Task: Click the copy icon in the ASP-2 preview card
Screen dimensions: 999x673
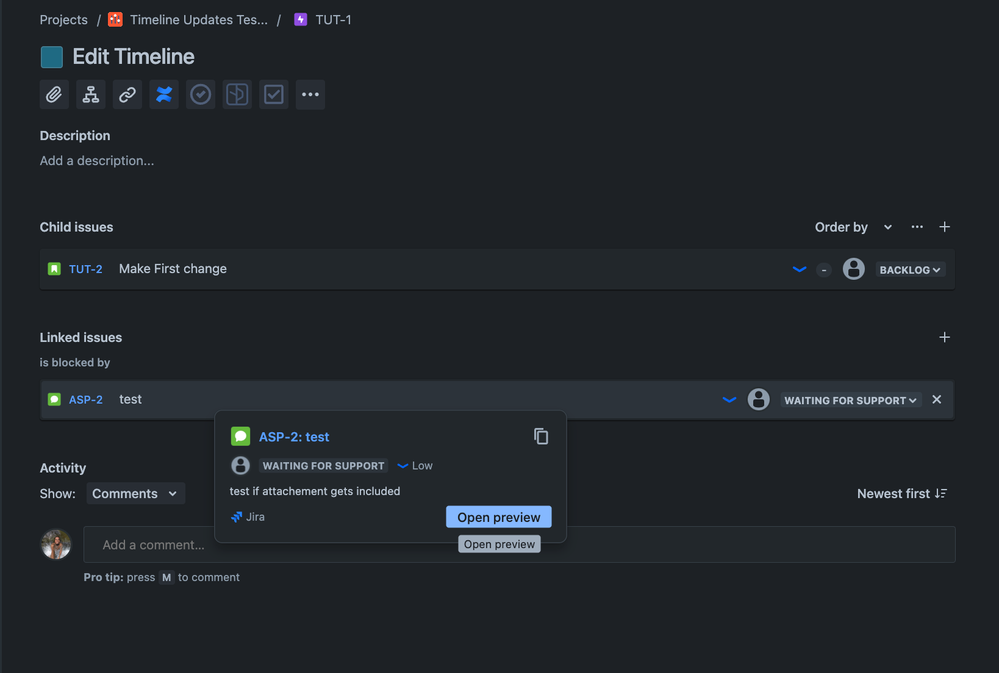Action: [541, 436]
